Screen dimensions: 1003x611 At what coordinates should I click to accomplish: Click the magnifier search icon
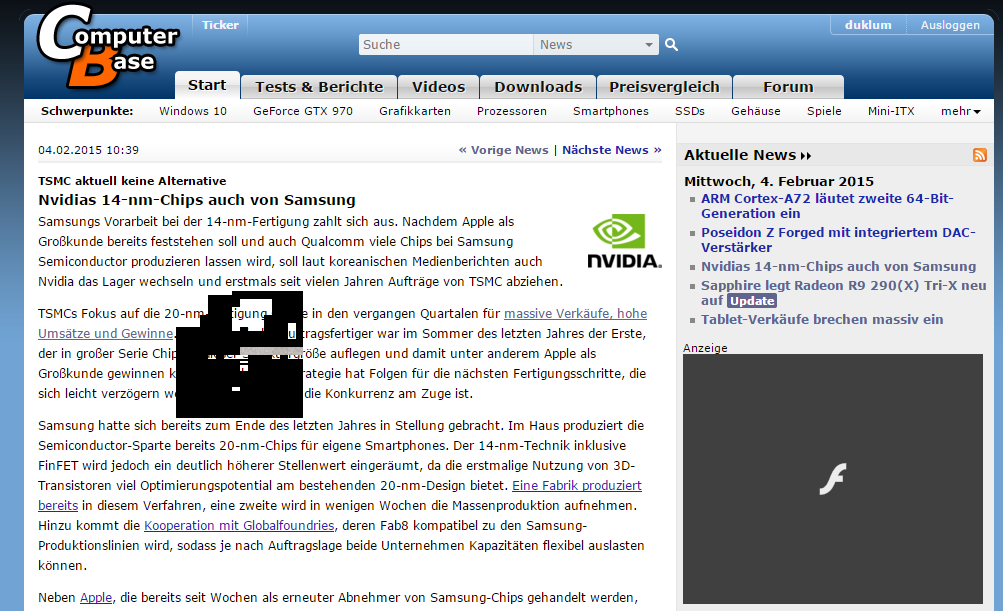tap(671, 44)
